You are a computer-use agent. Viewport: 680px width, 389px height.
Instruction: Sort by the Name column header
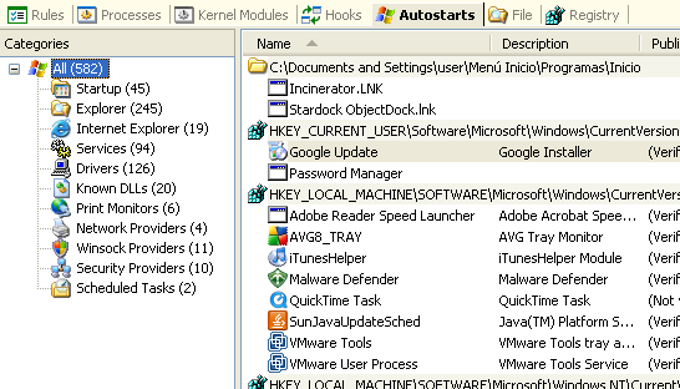tap(367, 44)
